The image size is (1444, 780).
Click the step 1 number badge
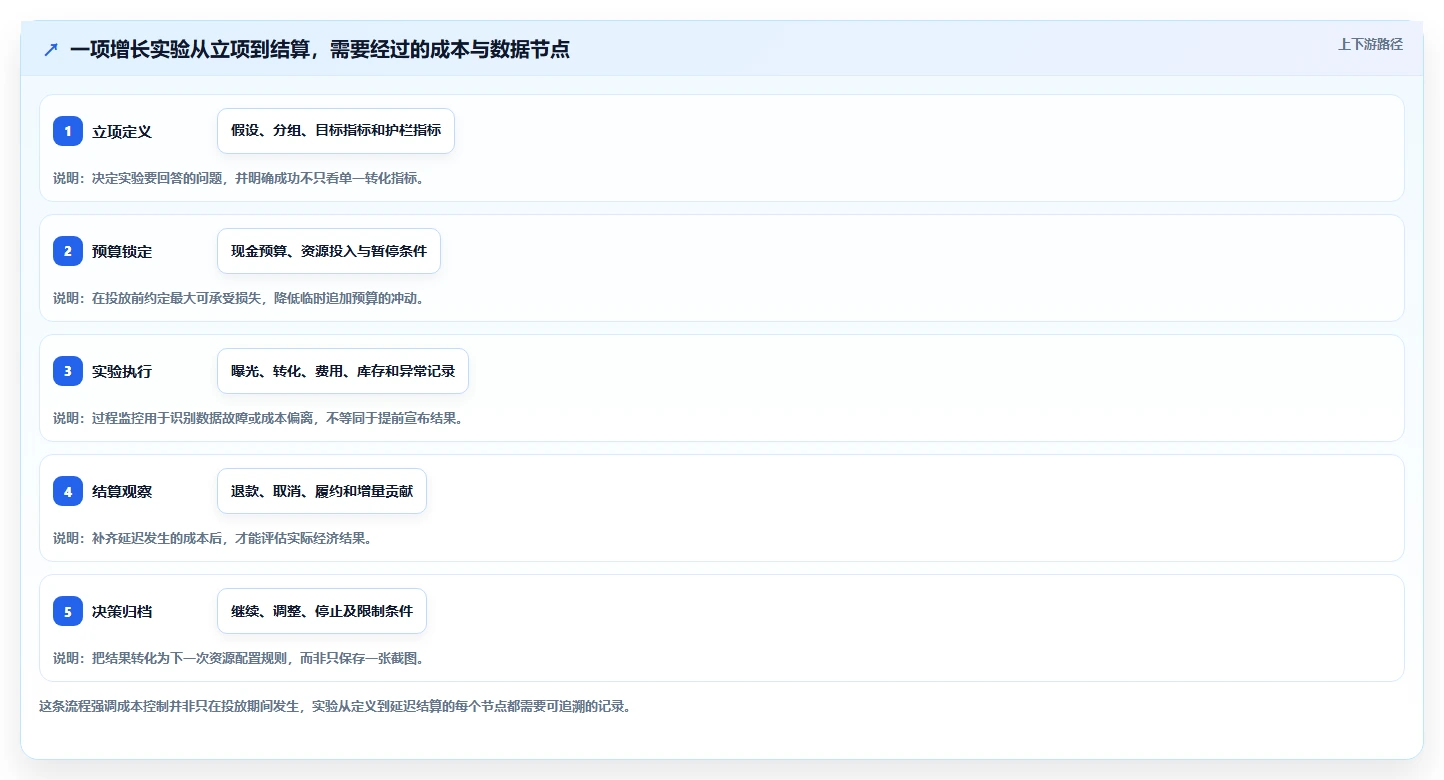point(68,131)
